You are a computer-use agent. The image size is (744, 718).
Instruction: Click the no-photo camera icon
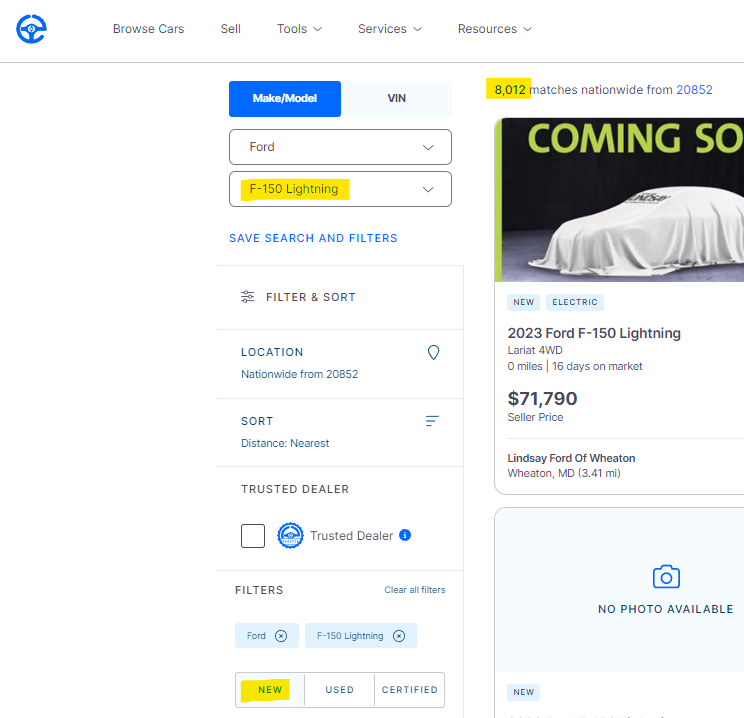pos(666,577)
